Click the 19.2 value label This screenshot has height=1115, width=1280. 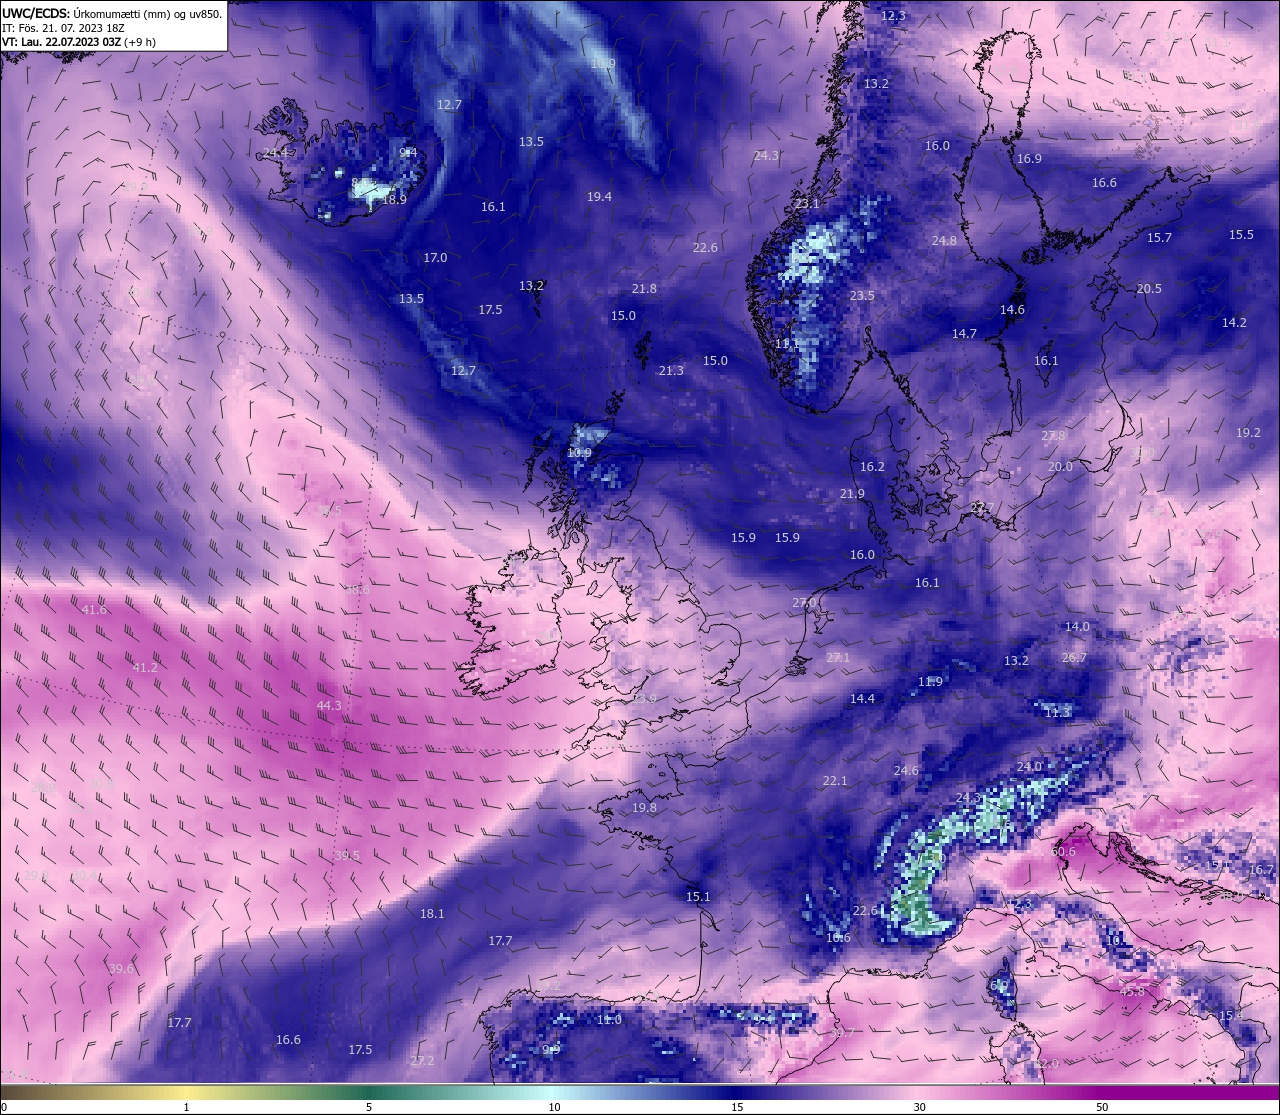(1248, 432)
